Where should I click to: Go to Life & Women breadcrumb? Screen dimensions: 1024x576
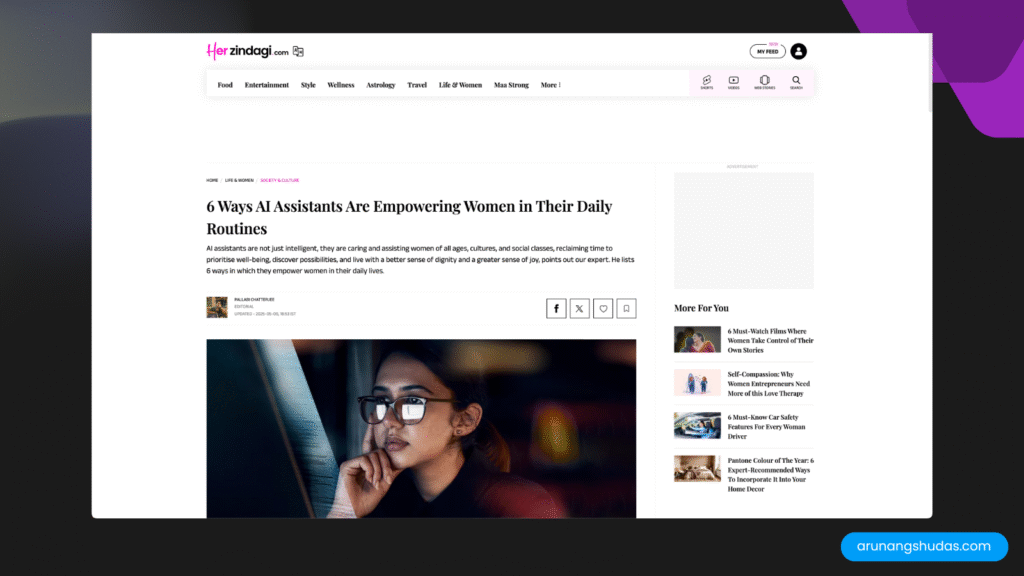239,180
